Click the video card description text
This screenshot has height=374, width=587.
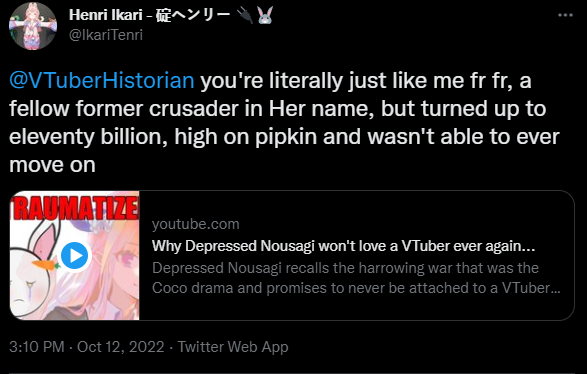[x=356, y=278]
